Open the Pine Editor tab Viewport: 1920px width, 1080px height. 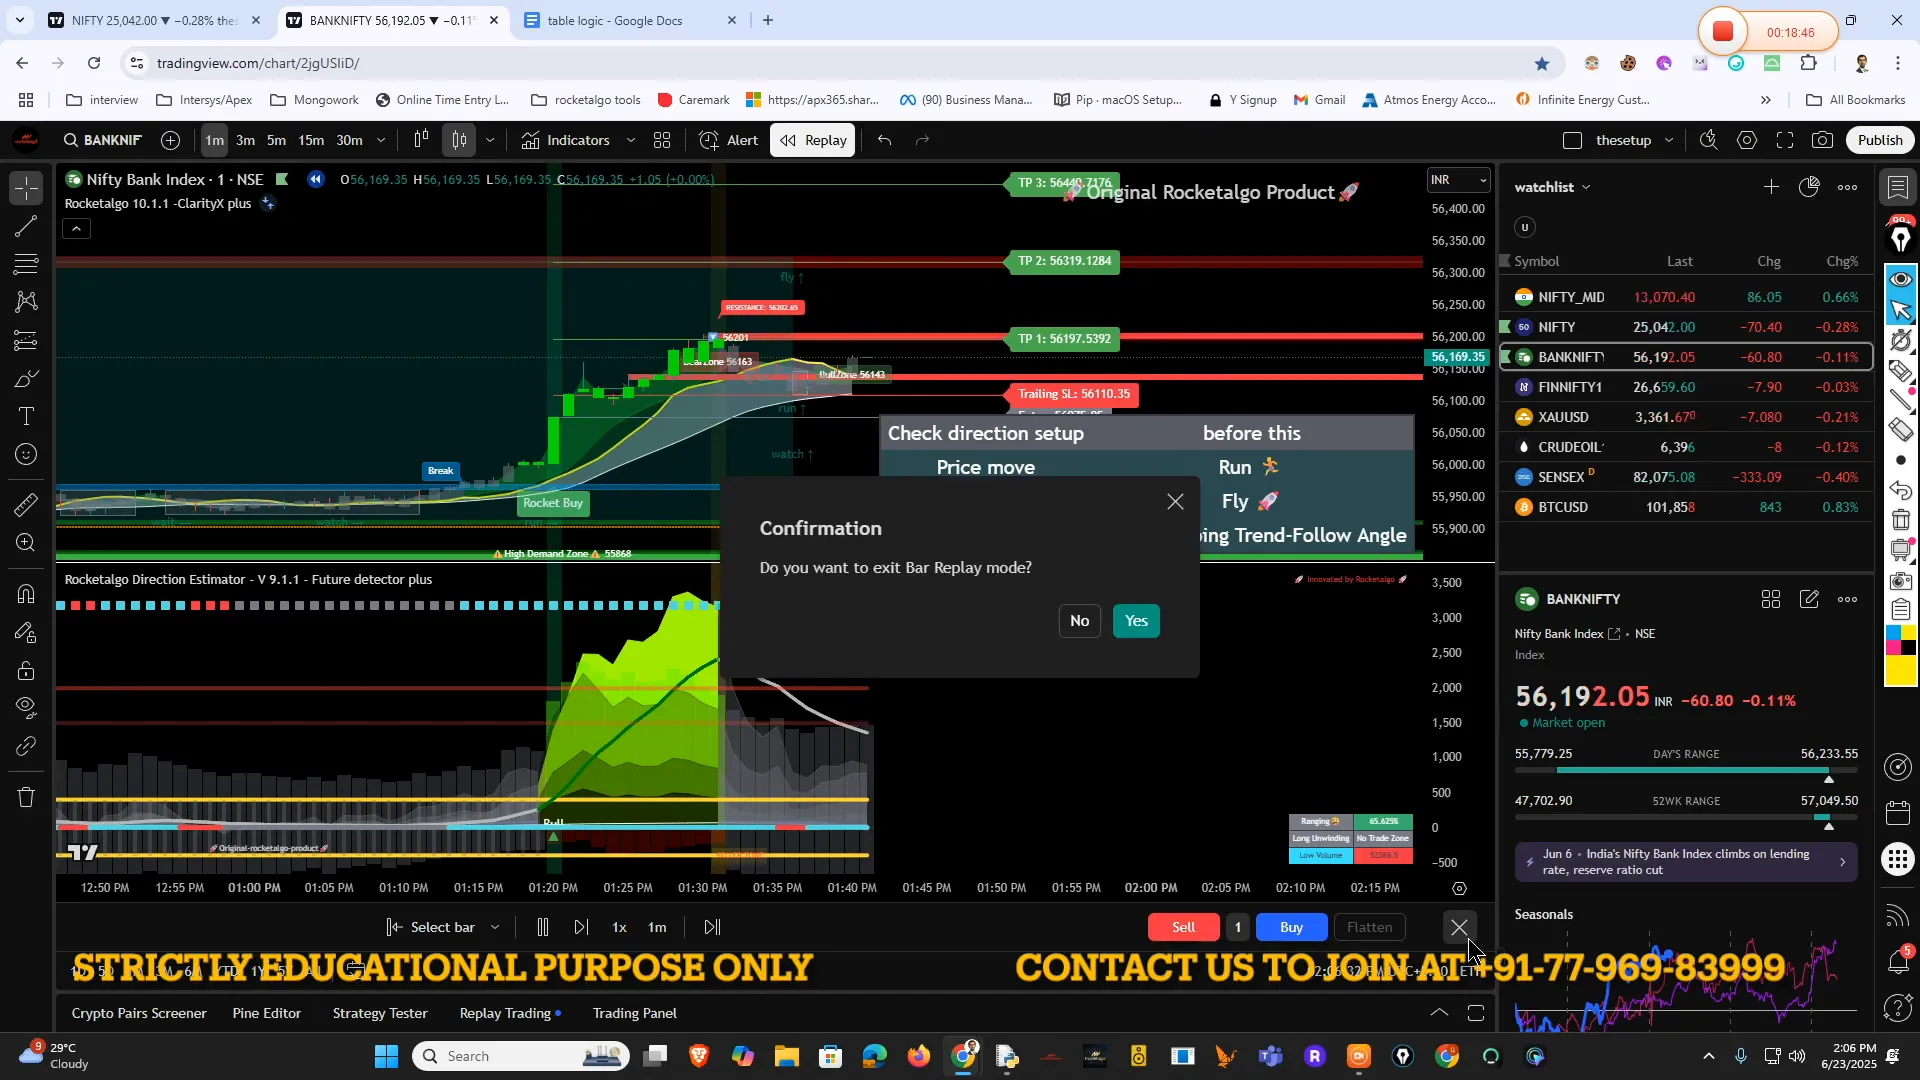tap(266, 1013)
